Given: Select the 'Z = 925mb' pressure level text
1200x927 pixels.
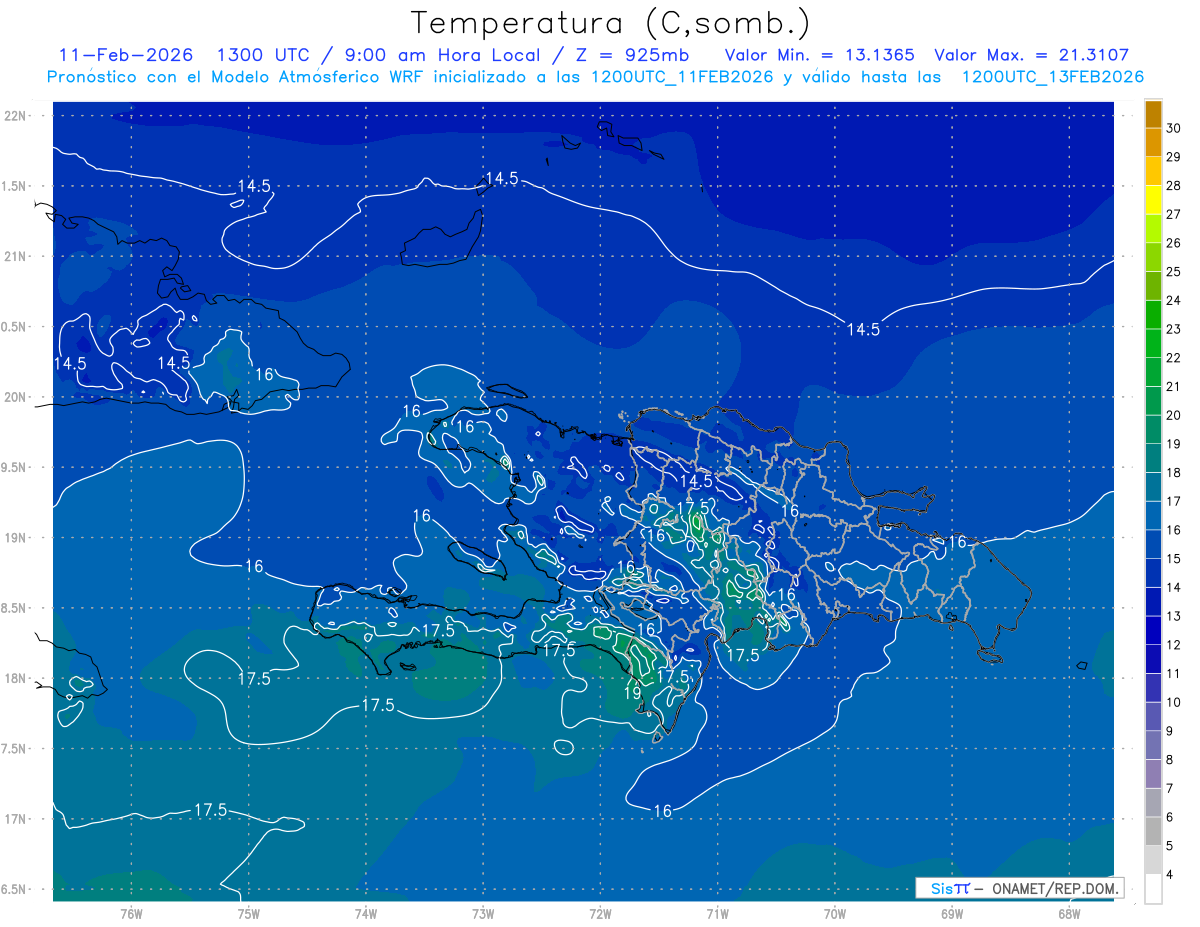Looking at the screenshot, I should (x=631, y=55).
